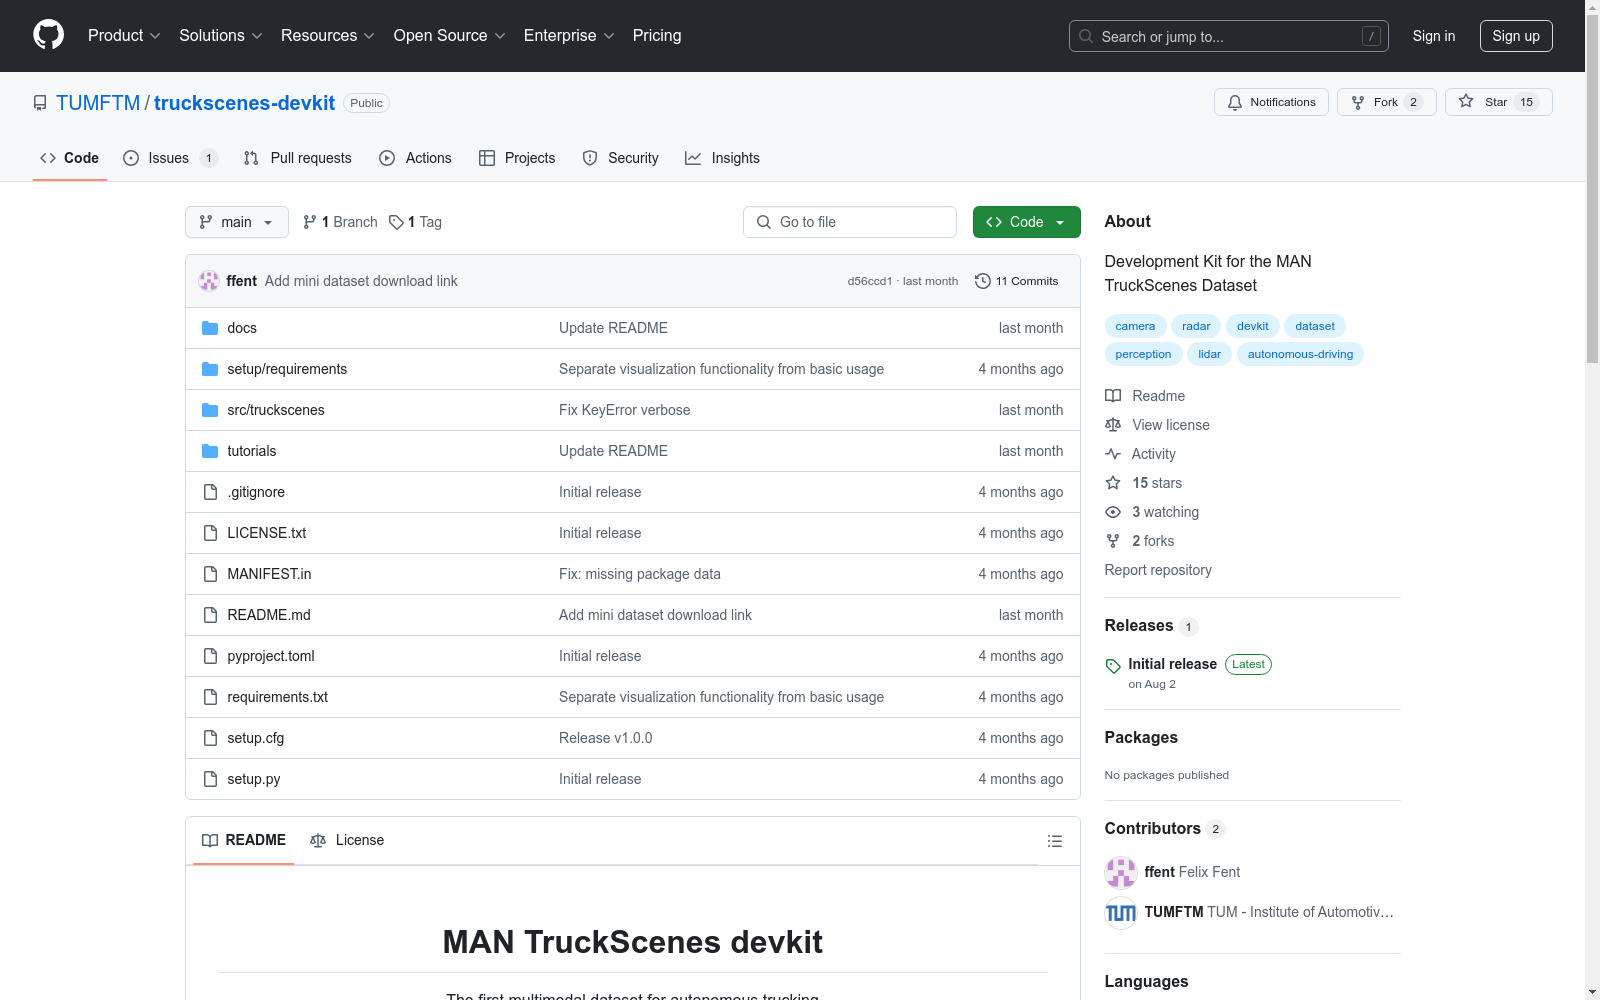View the 1 Tag link
The image size is (1600, 1000).
tap(416, 222)
